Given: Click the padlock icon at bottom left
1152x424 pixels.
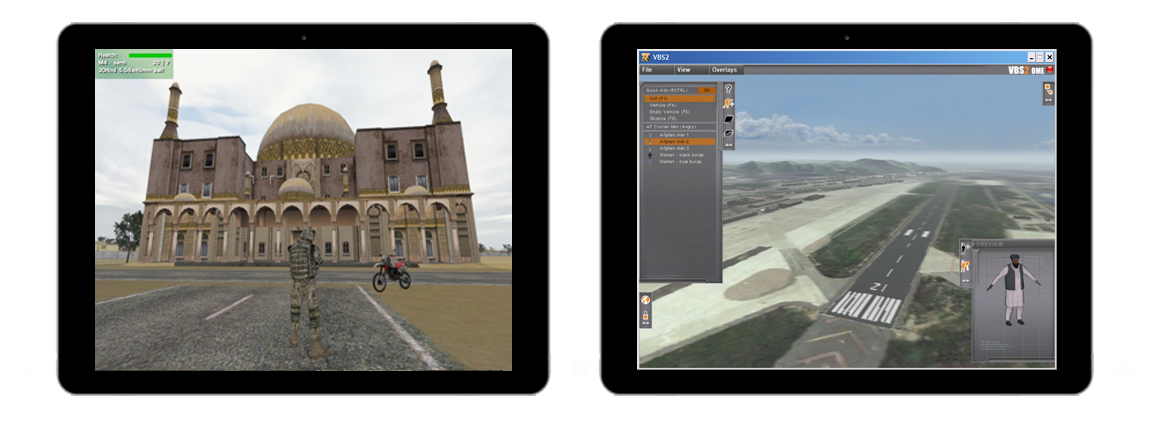Looking at the screenshot, I should tap(646, 315).
